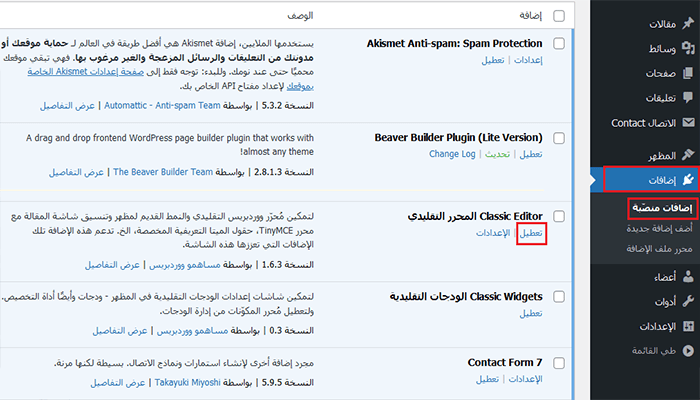Check the Akismet Anti-spam plugin checkbox
The image size is (700, 400).
coord(558,44)
